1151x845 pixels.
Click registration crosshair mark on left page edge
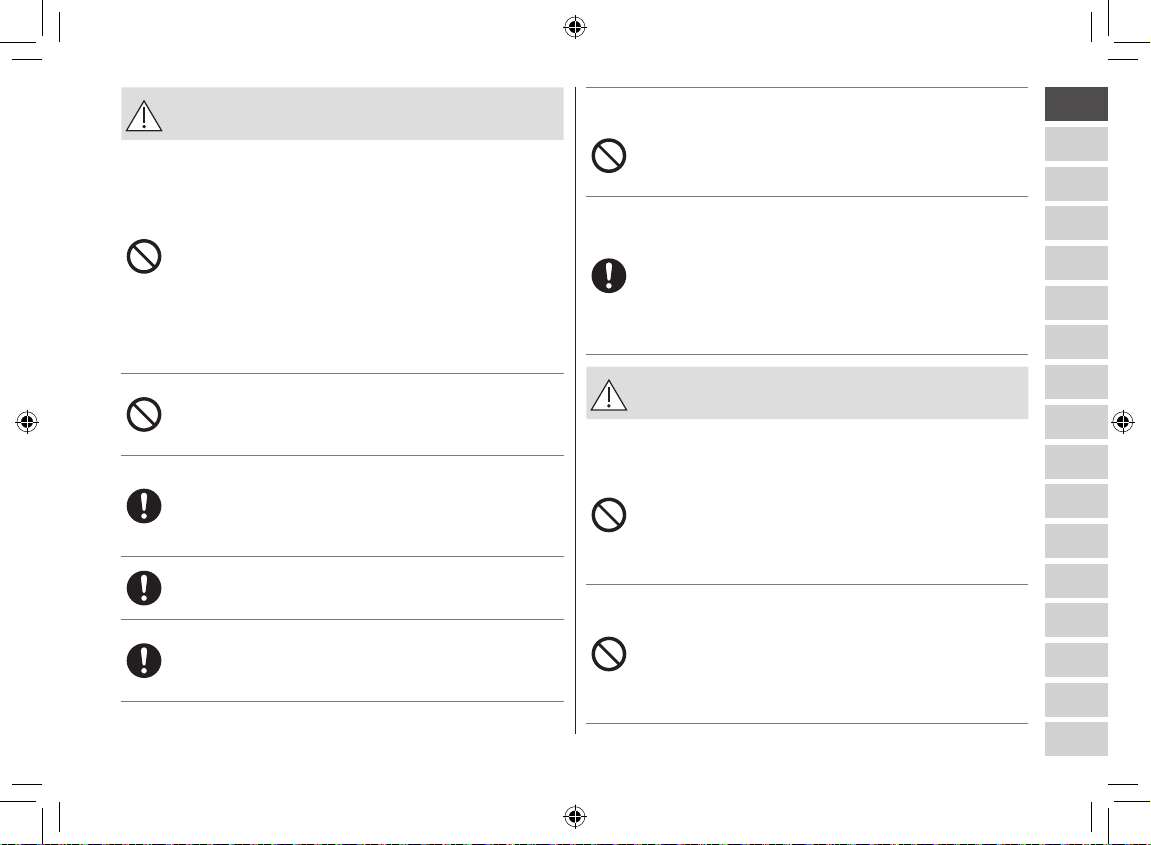(x=27, y=422)
